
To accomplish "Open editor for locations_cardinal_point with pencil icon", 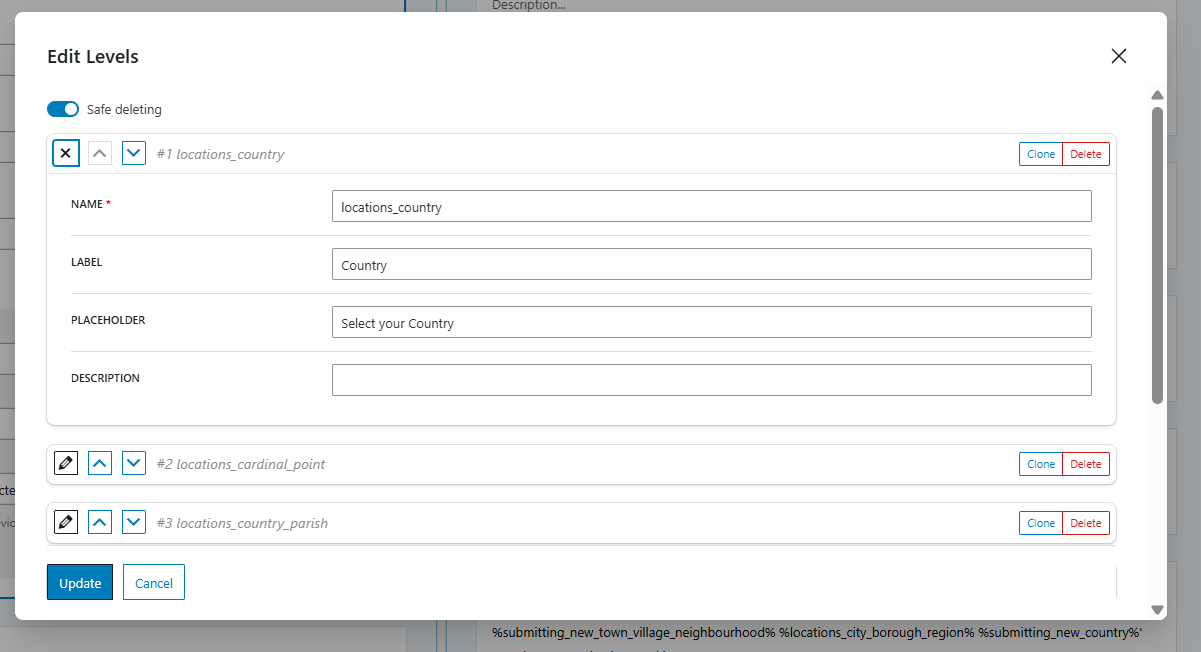I will [x=65, y=464].
